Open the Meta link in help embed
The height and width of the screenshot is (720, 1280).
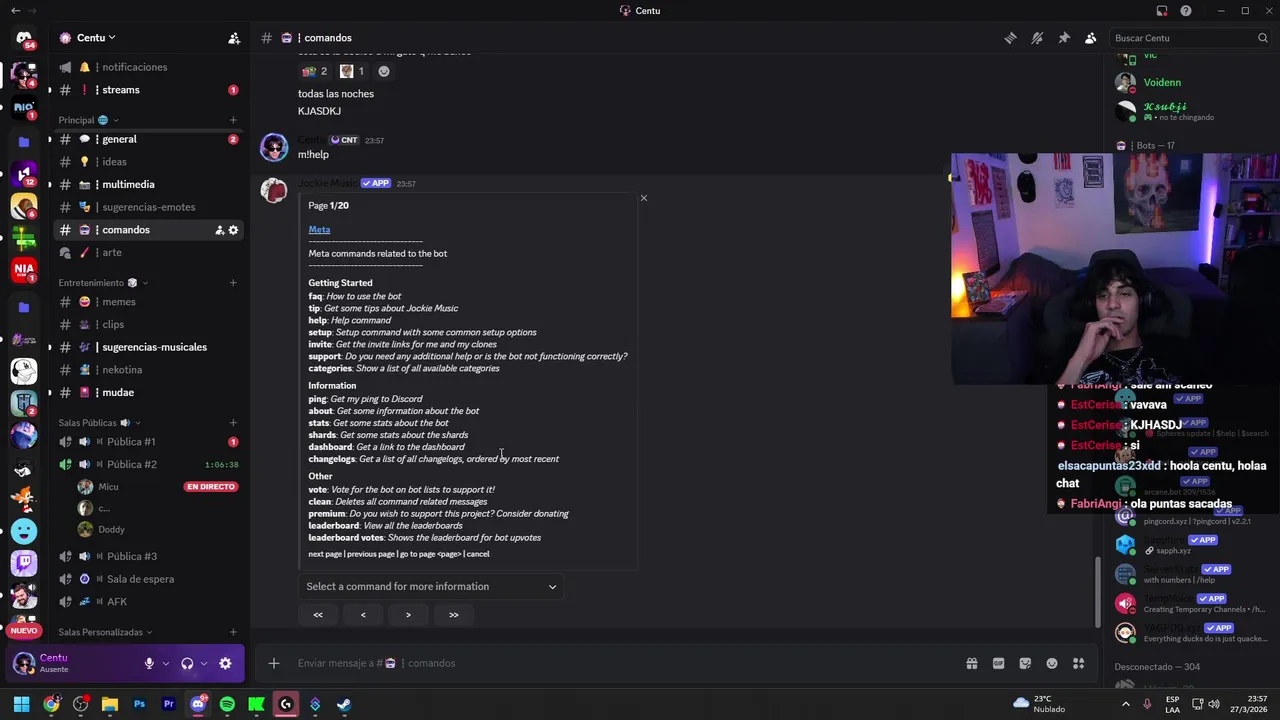coord(319,230)
